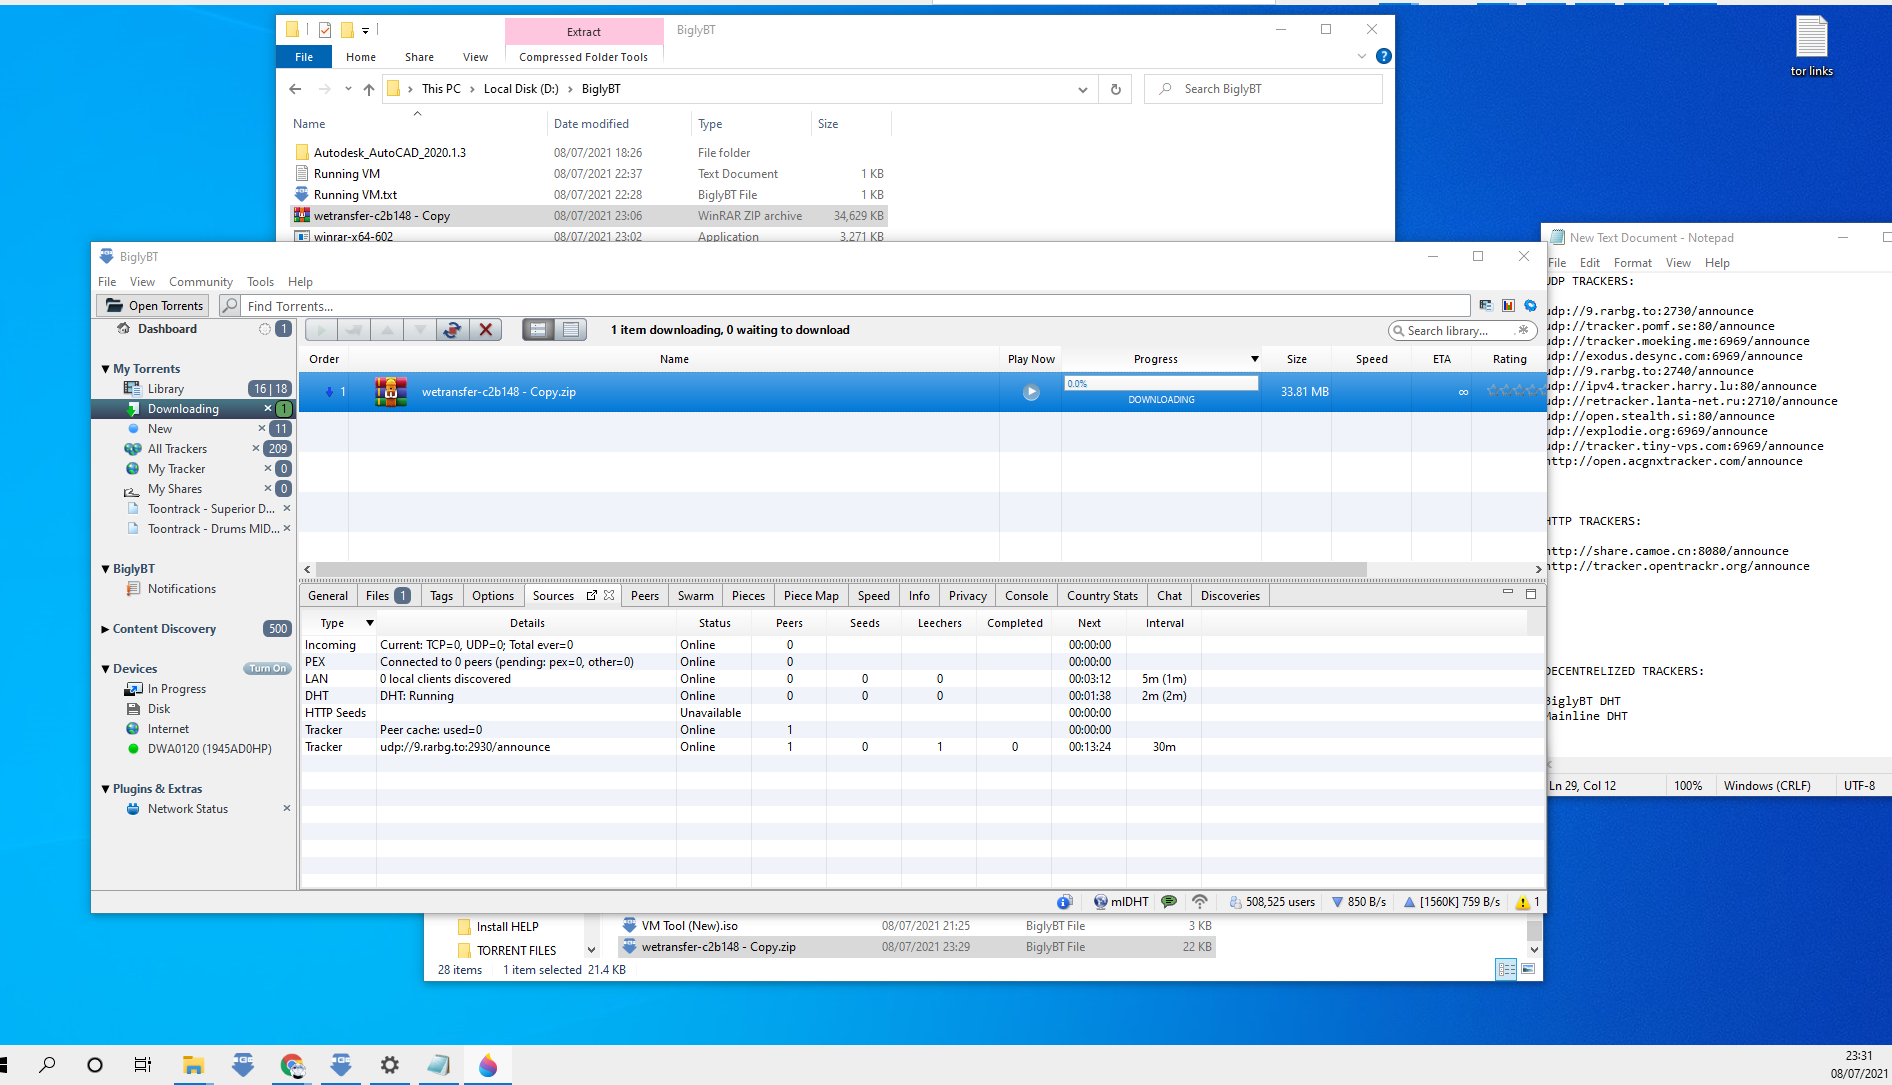Toggle Devices Turn On switch

pyautogui.click(x=267, y=669)
